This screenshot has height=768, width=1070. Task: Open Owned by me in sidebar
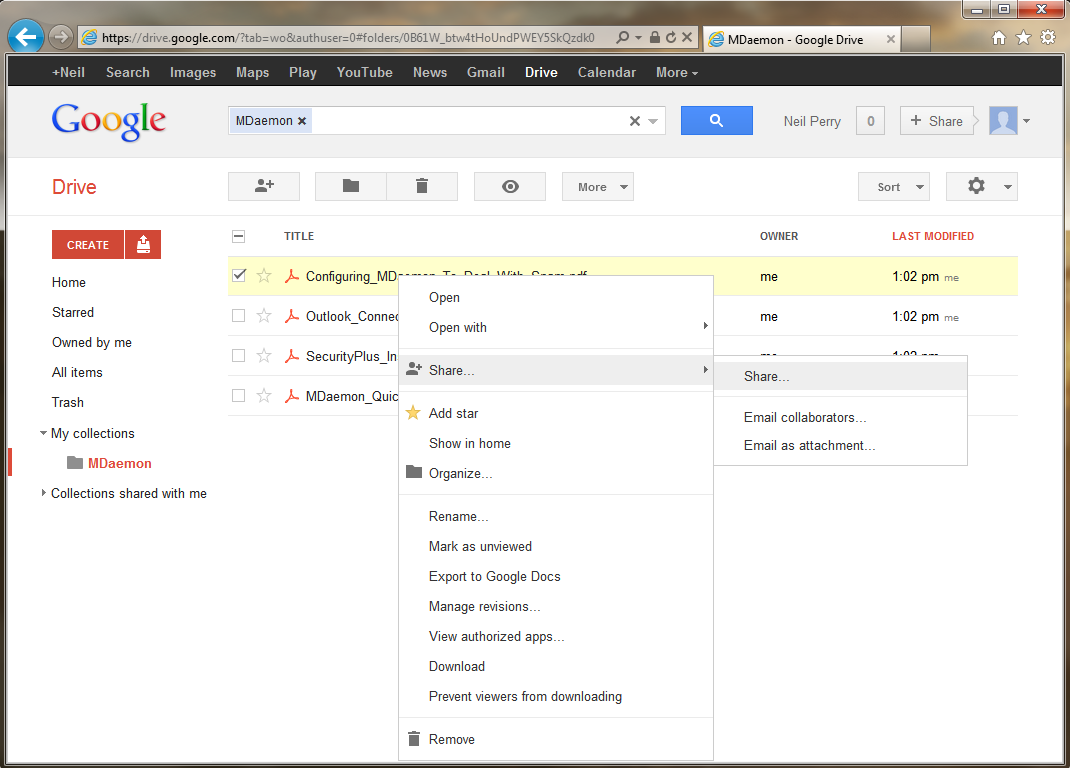click(x=91, y=342)
